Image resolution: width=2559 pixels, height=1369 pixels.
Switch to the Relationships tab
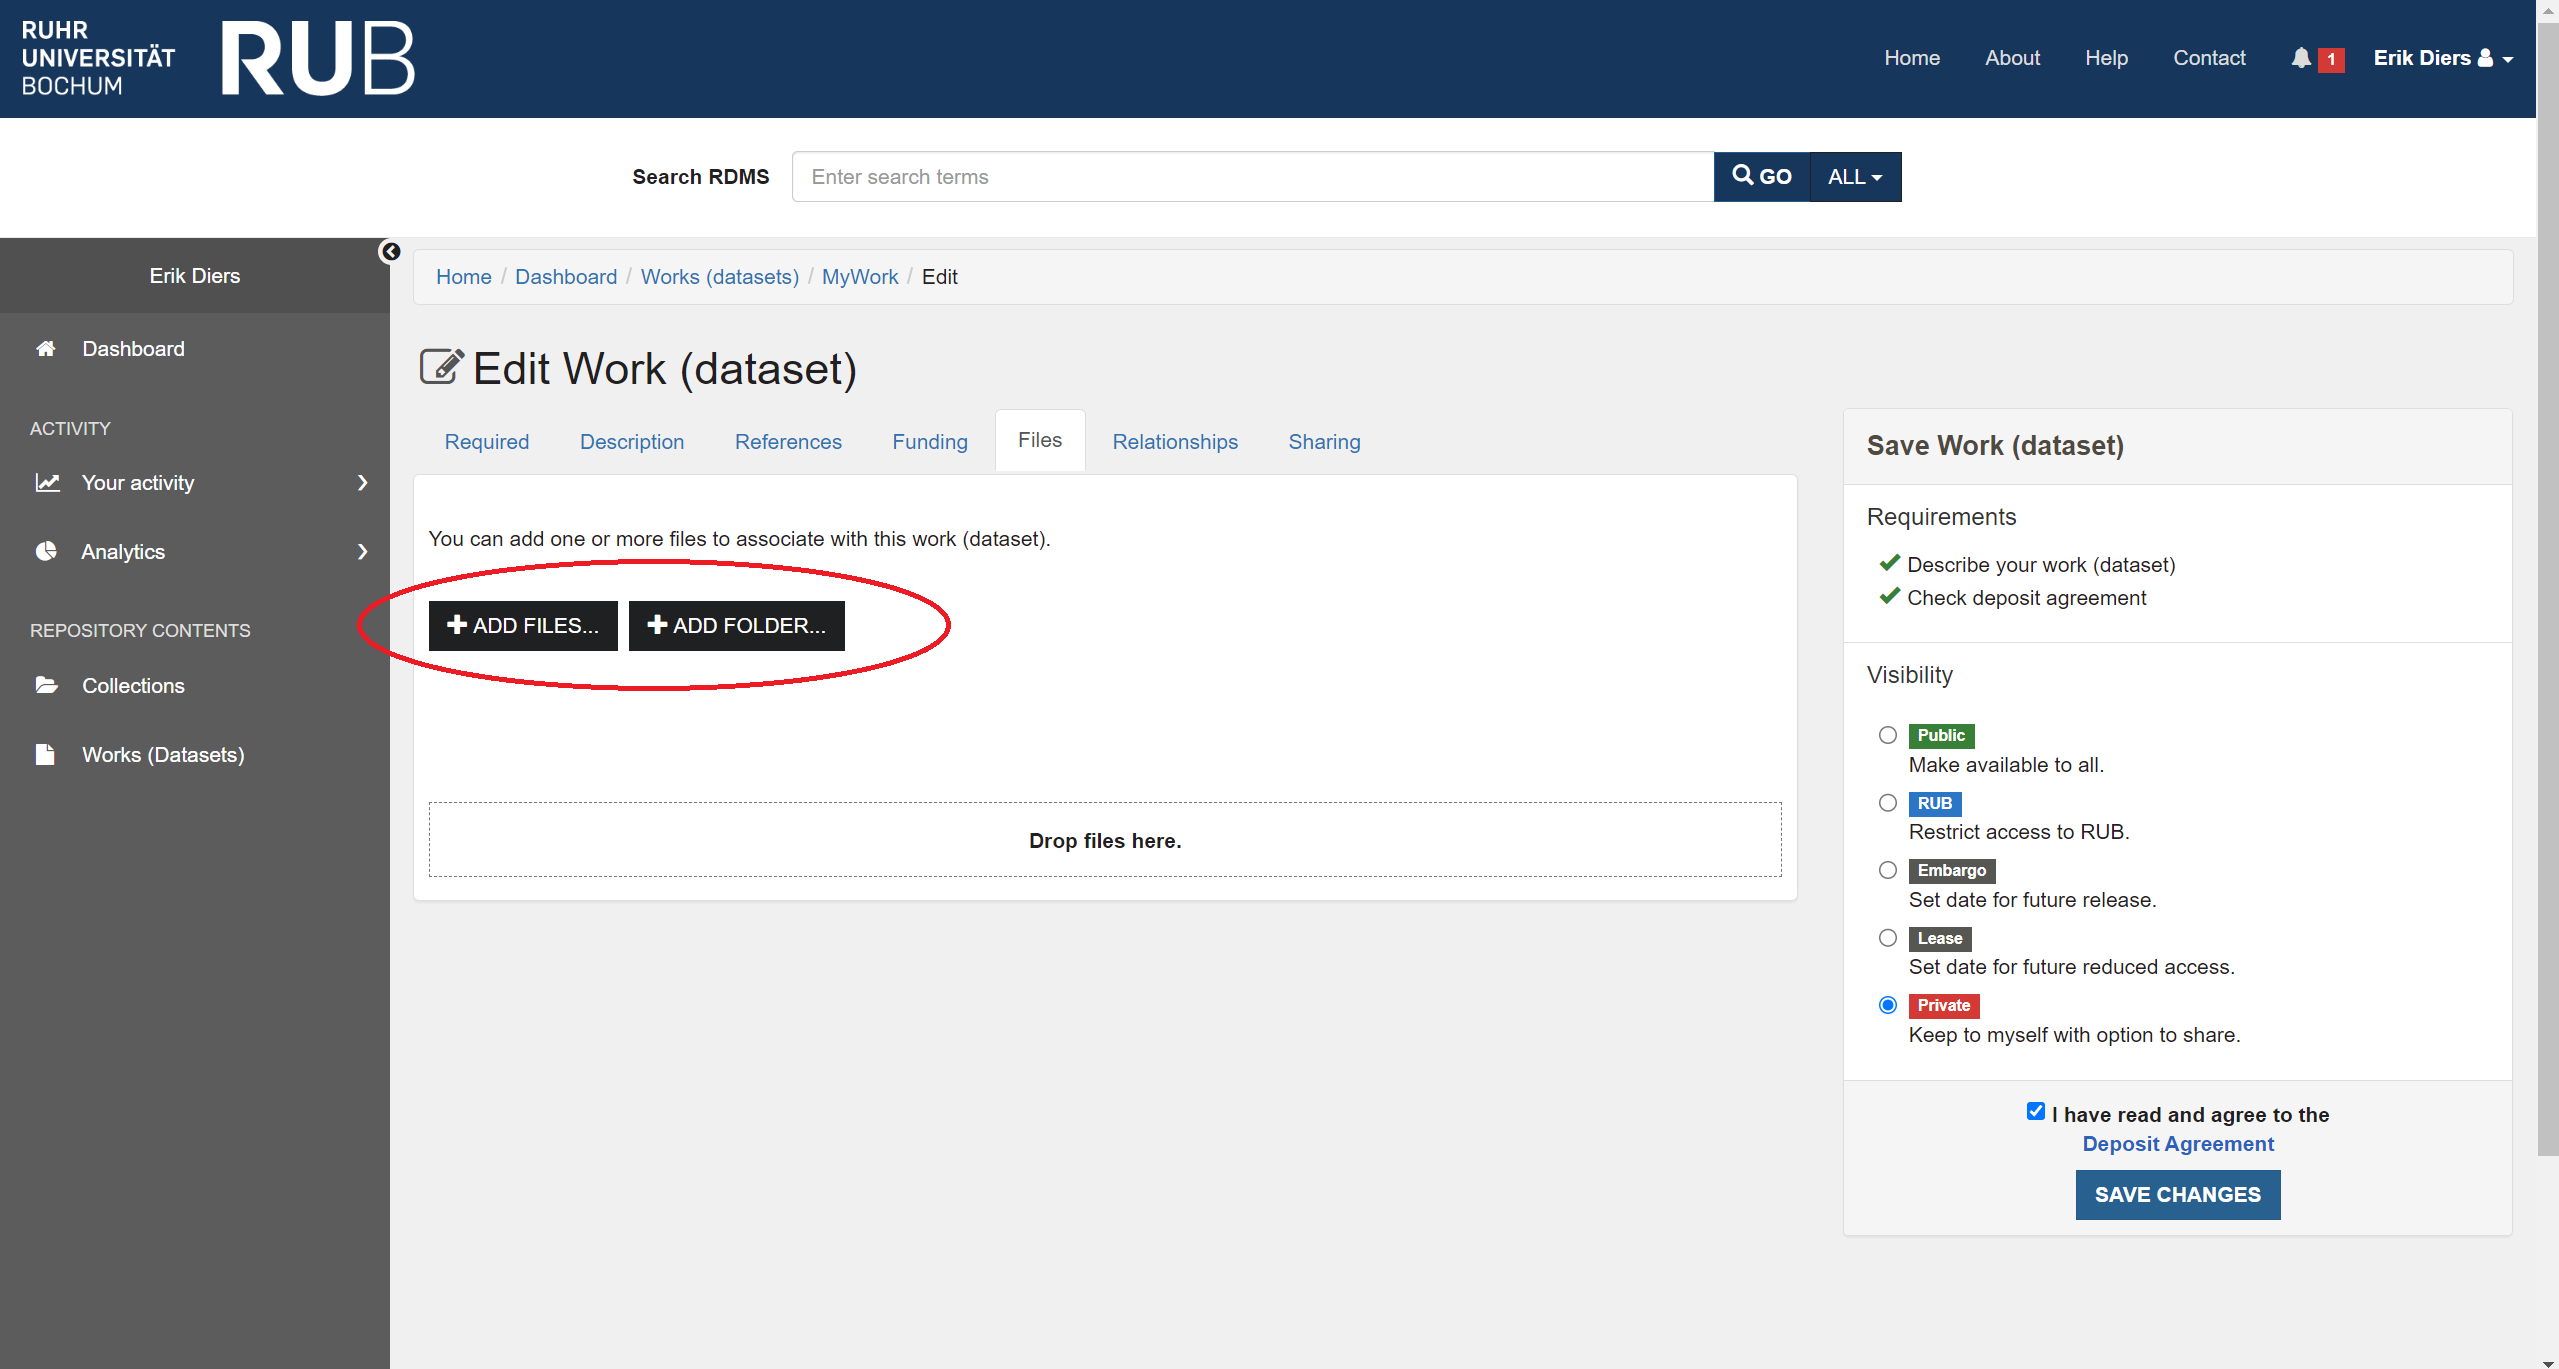click(x=1176, y=442)
